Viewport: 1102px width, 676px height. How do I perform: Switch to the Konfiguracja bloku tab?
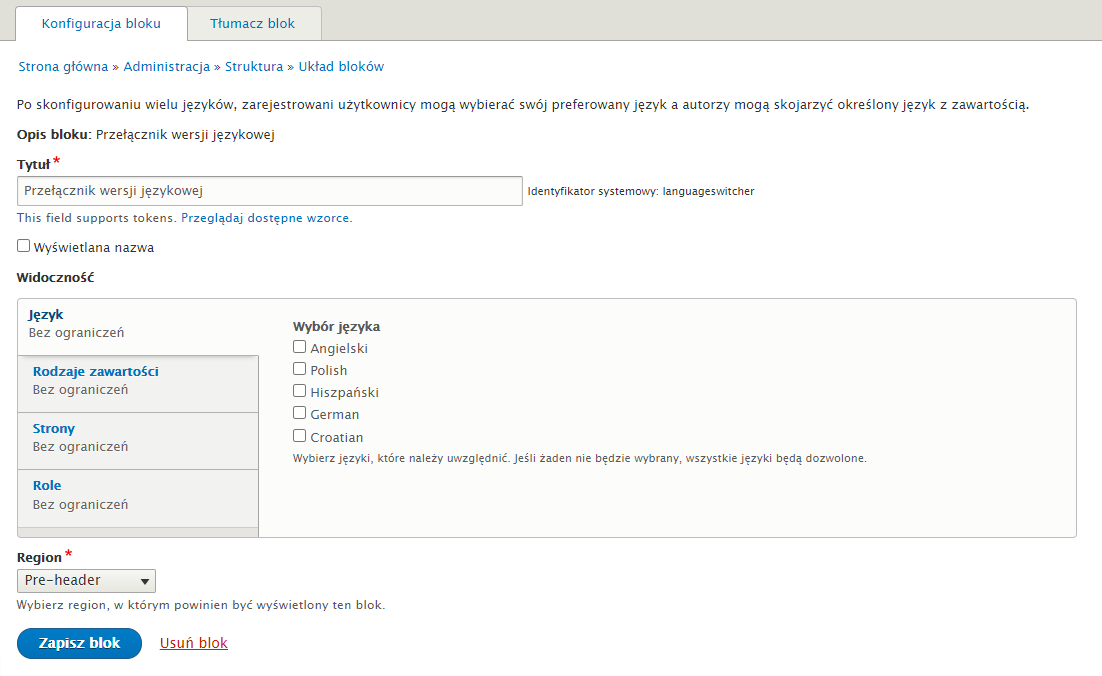coord(101,23)
